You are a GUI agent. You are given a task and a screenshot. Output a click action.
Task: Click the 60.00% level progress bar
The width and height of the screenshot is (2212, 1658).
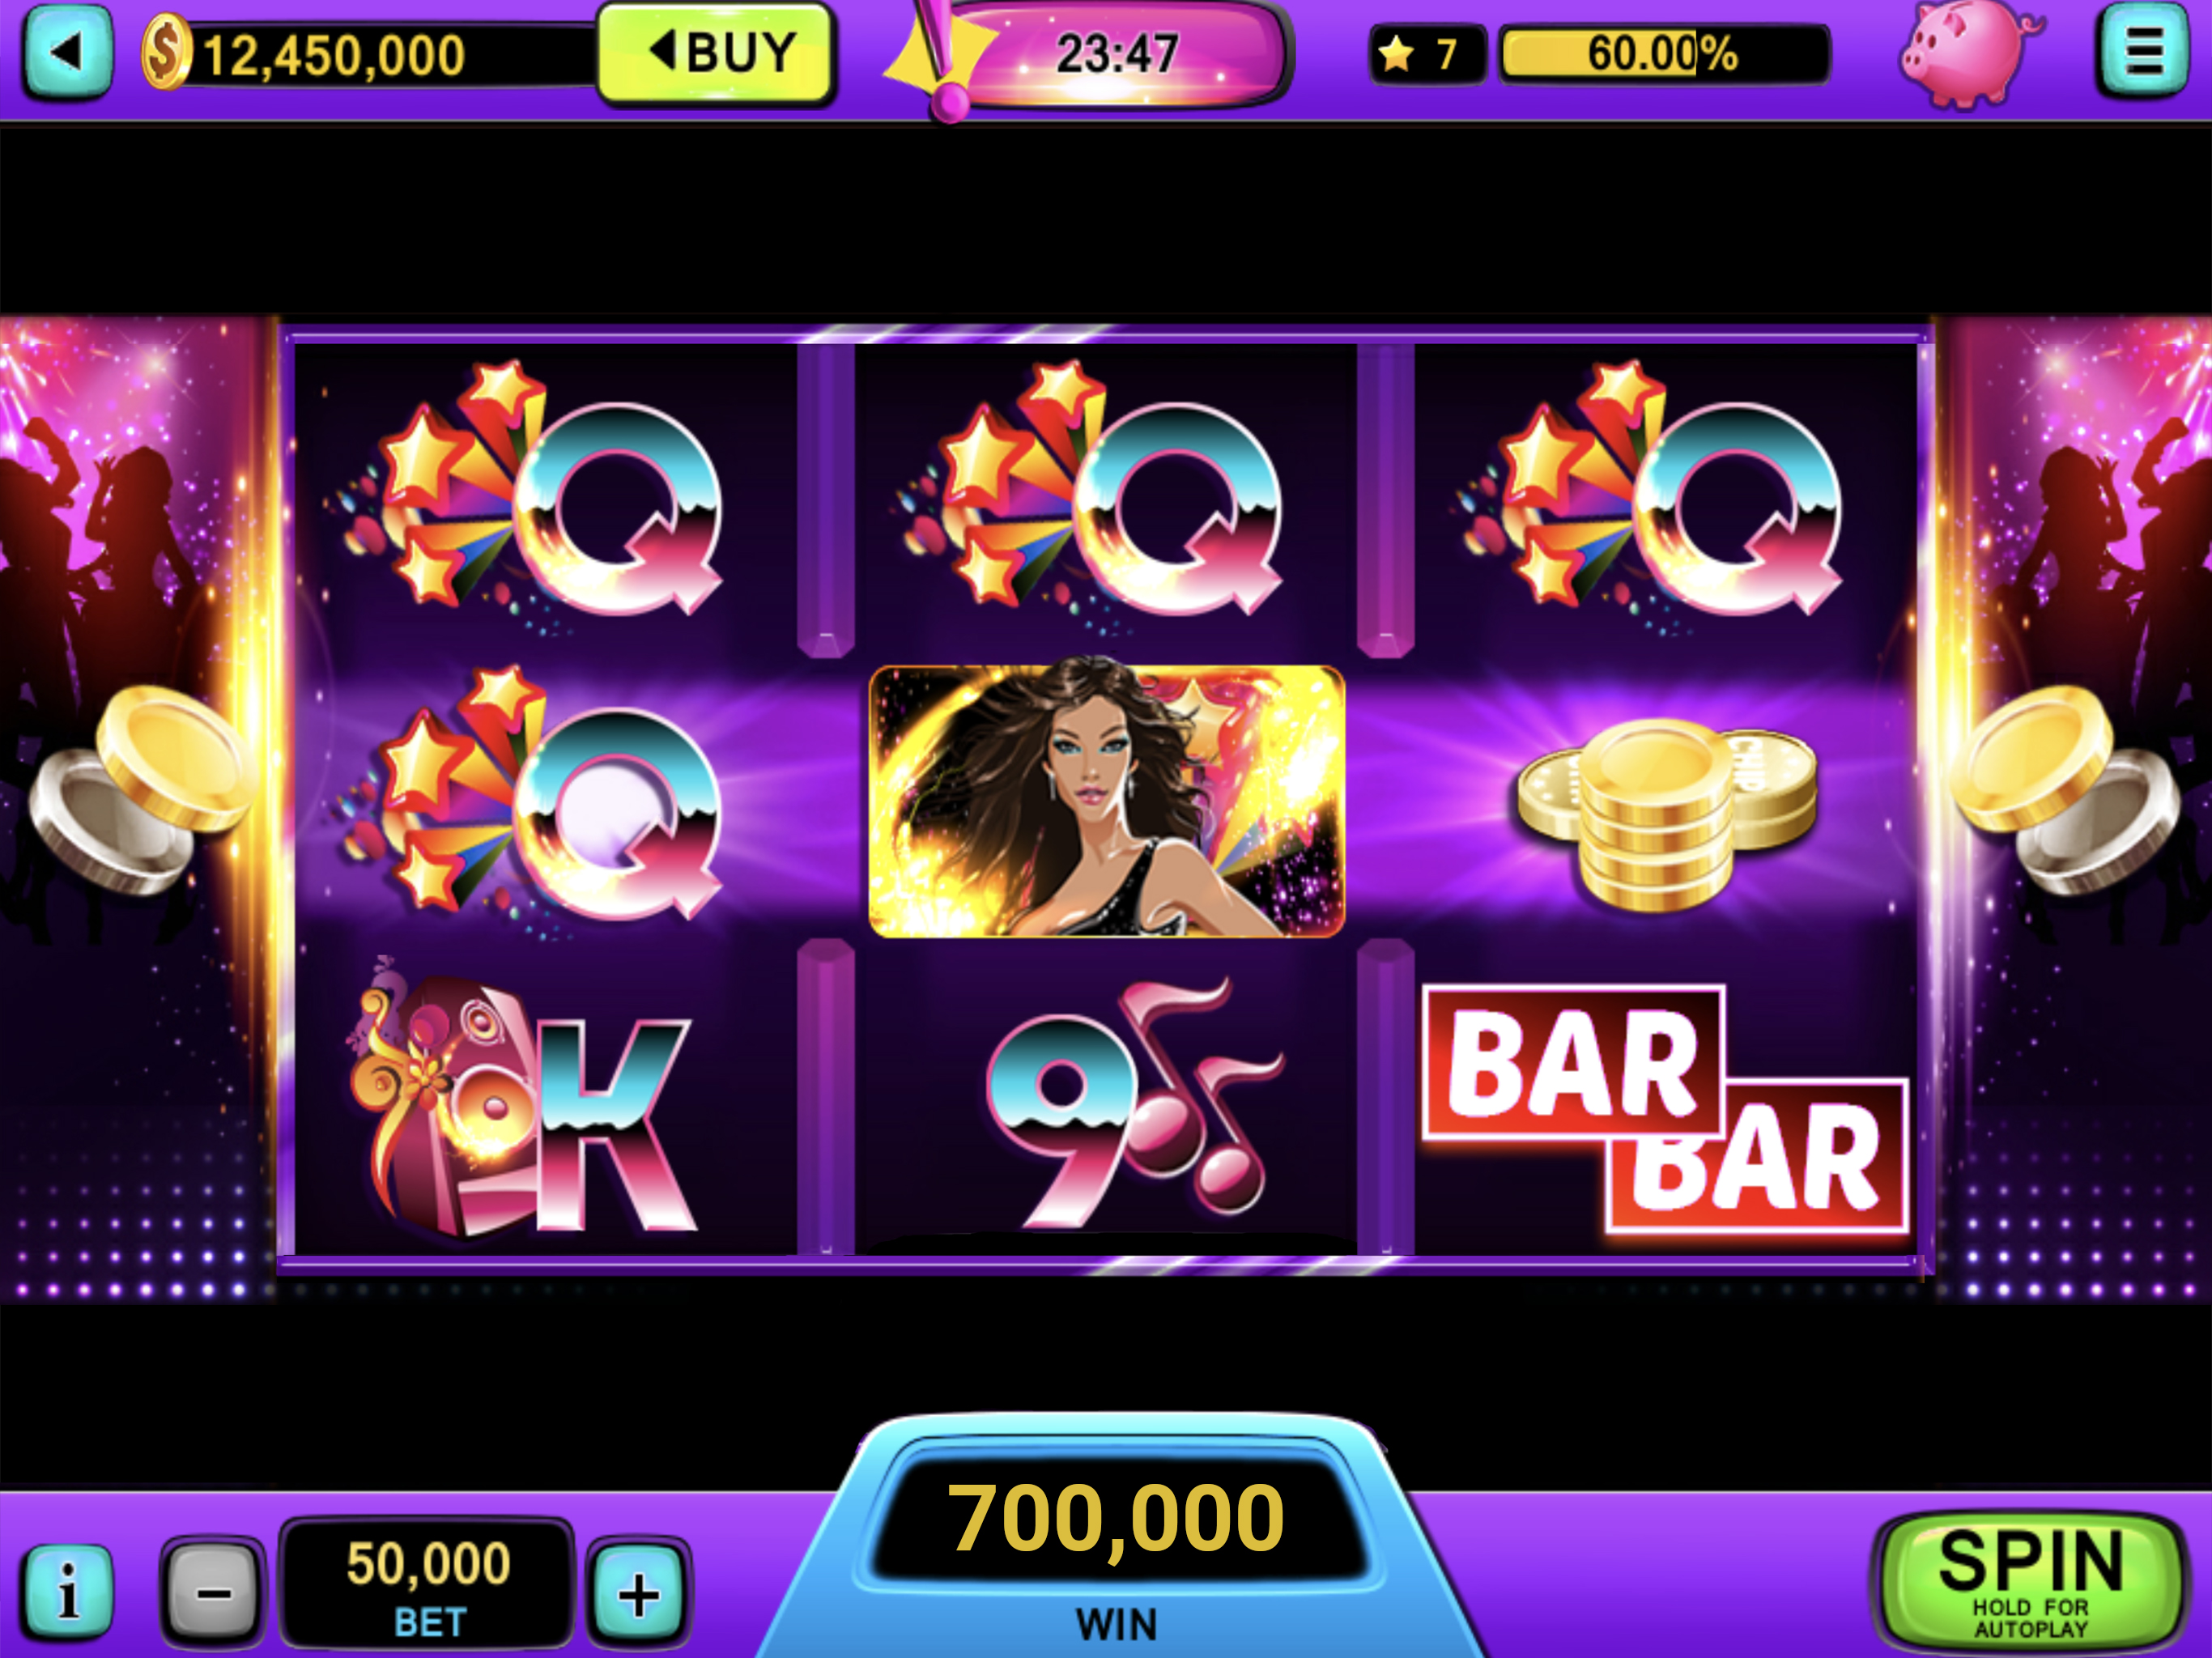1664,54
